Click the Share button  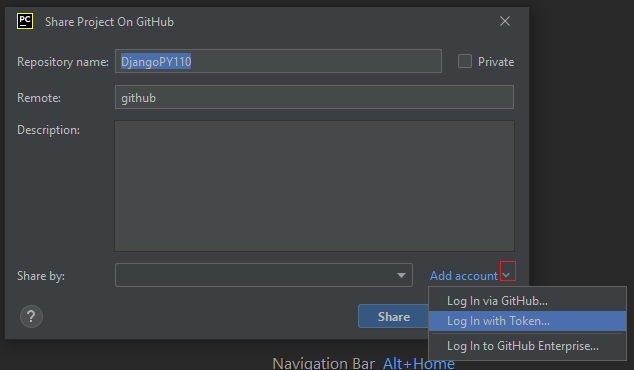(393, 316)
